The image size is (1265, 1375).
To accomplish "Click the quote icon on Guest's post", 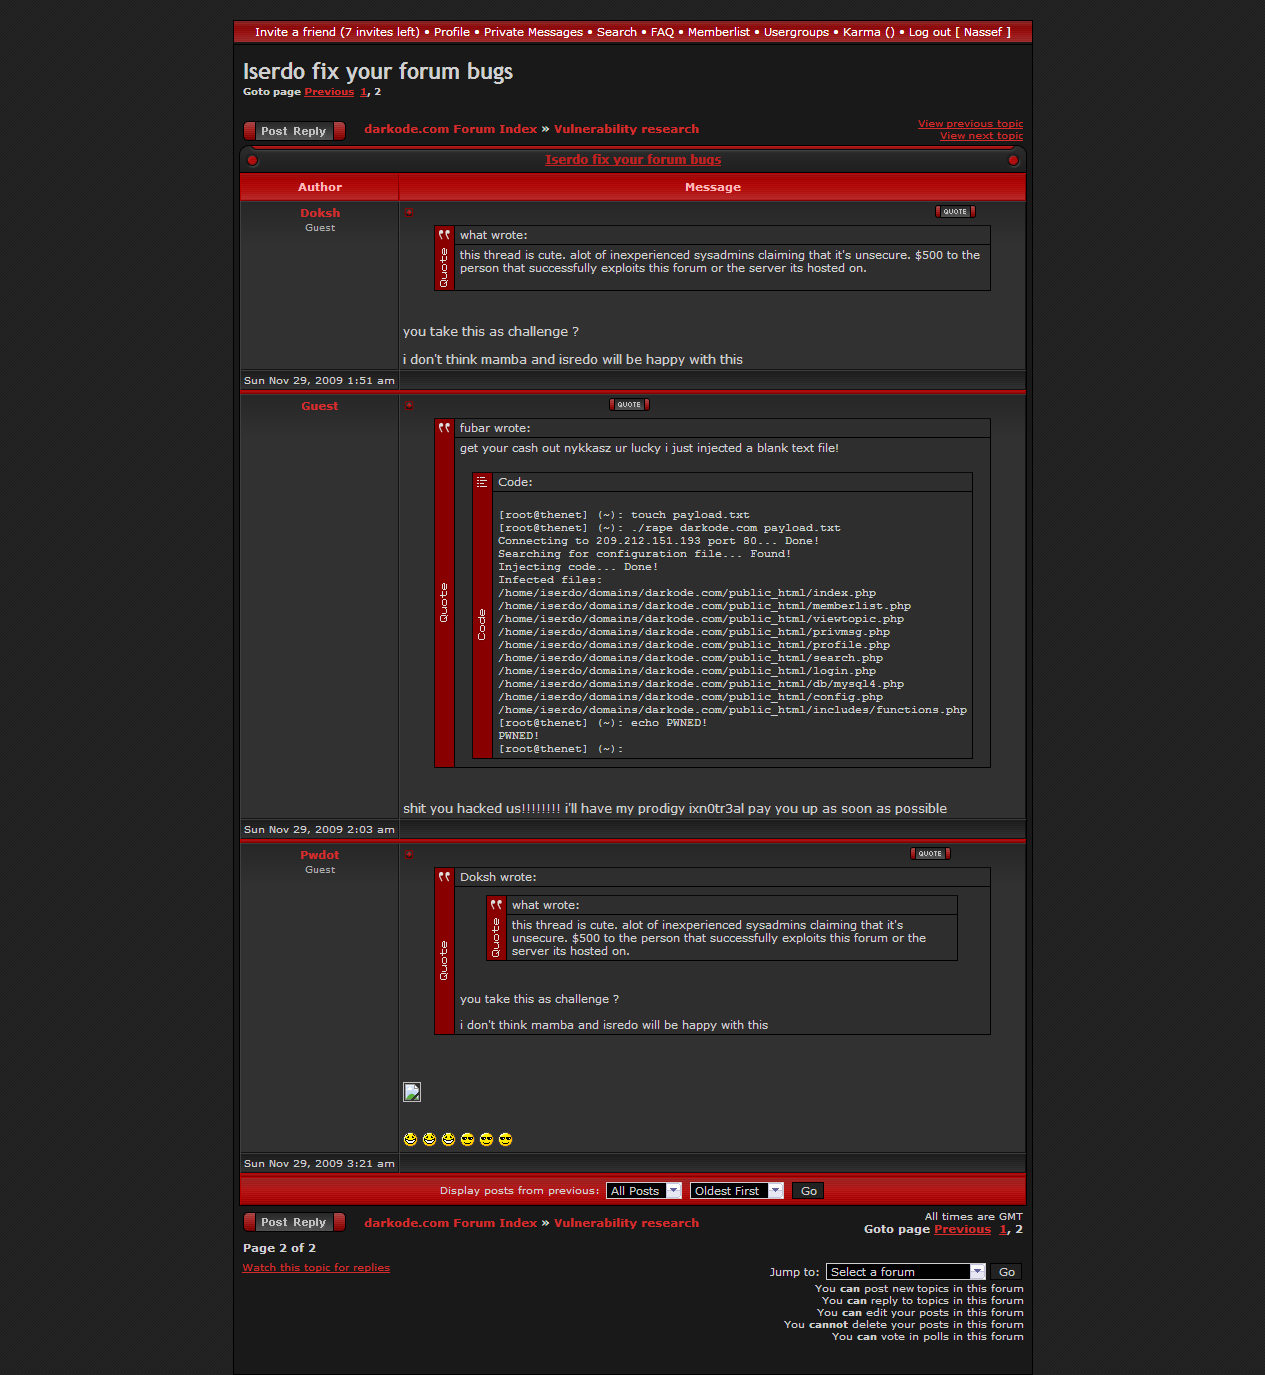I will pos(629,405).
